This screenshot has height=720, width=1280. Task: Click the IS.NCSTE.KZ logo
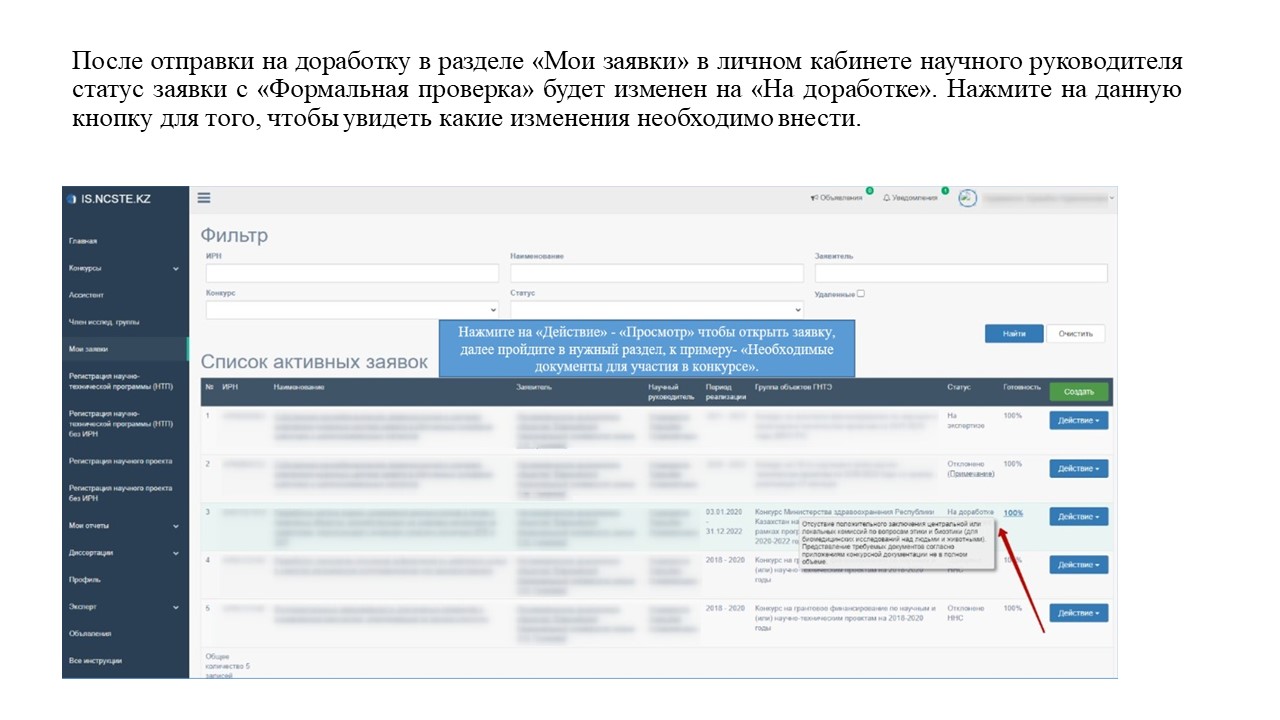click(108, 199)
